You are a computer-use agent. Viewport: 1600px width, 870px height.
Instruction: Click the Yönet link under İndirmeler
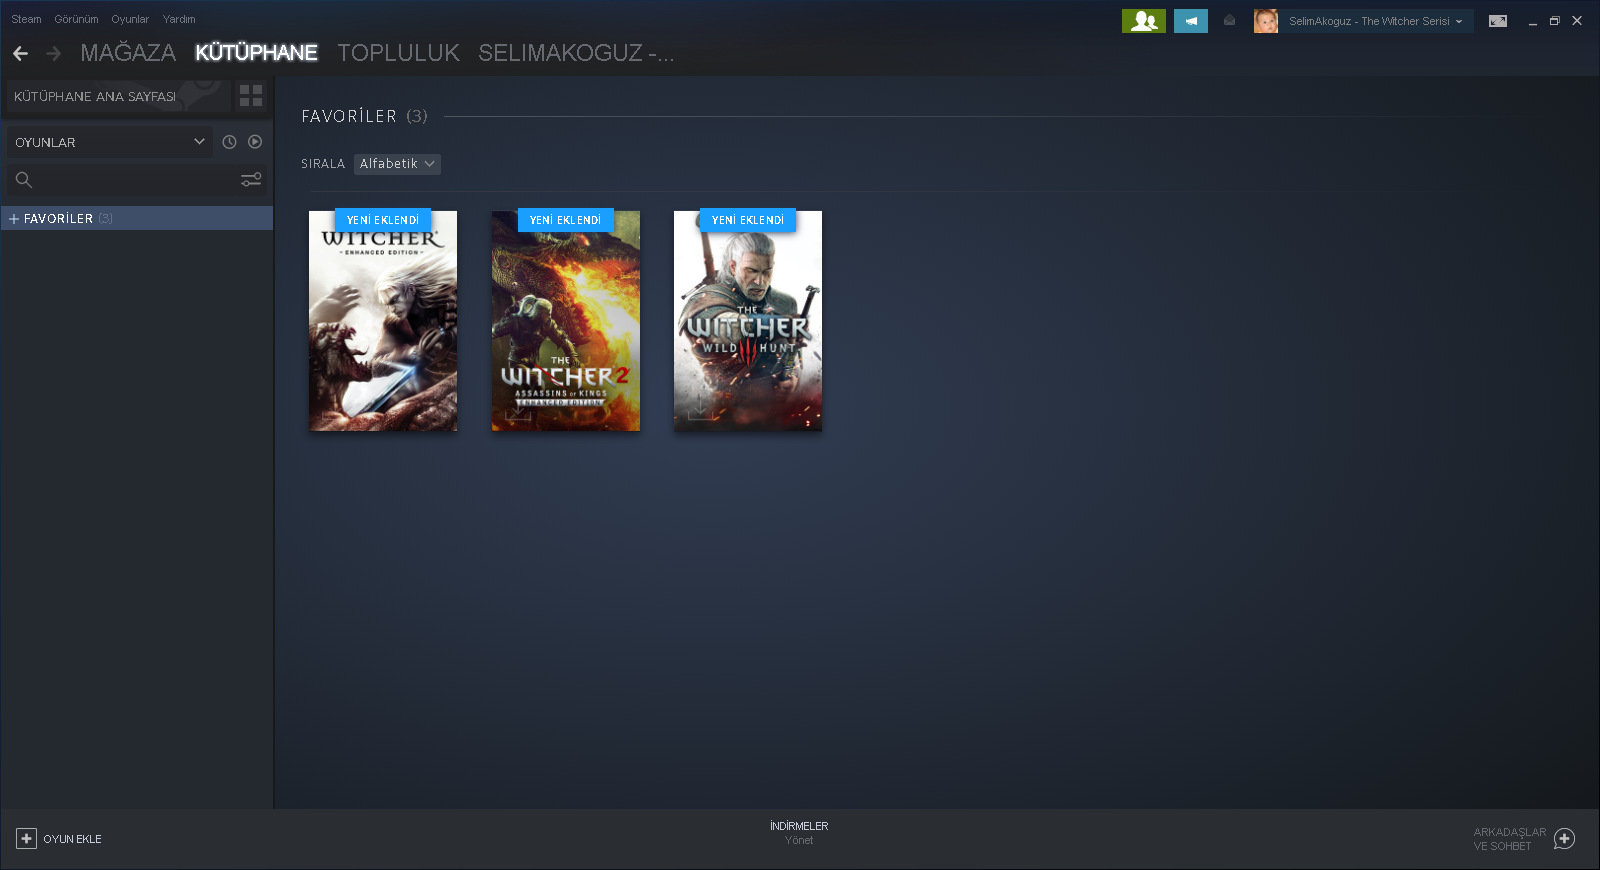coord(799,841)
